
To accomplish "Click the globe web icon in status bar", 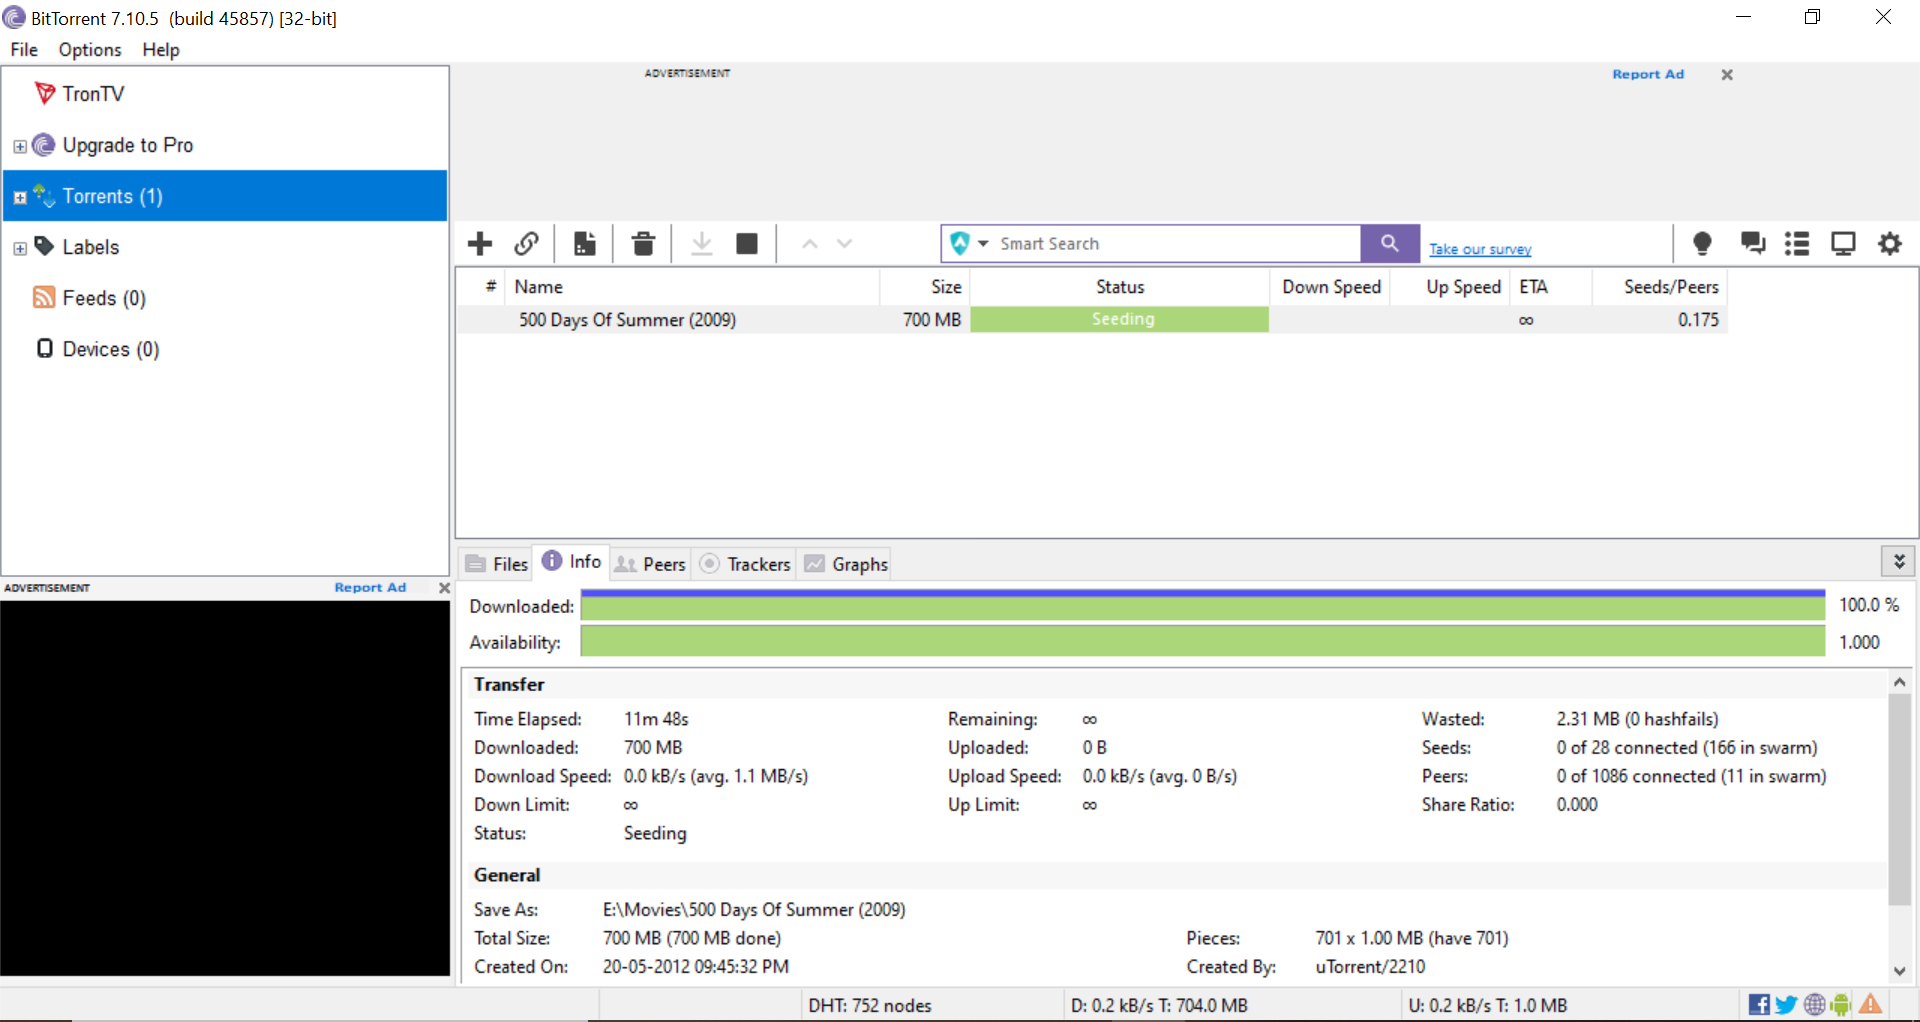I will [1815, 1005].
